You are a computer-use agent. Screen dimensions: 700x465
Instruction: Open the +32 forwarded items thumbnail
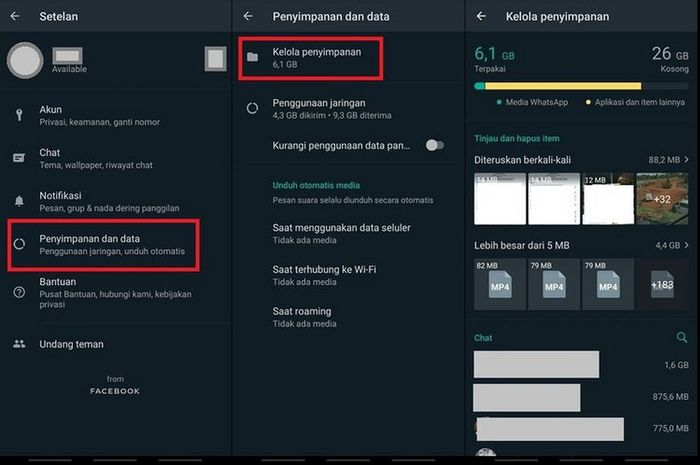tap(662, 199)
